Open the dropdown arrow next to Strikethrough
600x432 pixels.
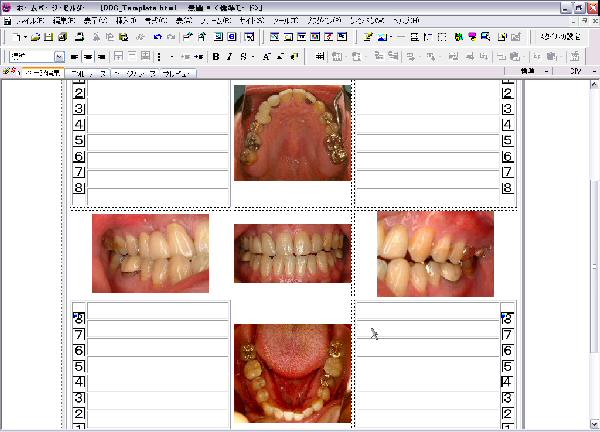[x=253, y=57]
